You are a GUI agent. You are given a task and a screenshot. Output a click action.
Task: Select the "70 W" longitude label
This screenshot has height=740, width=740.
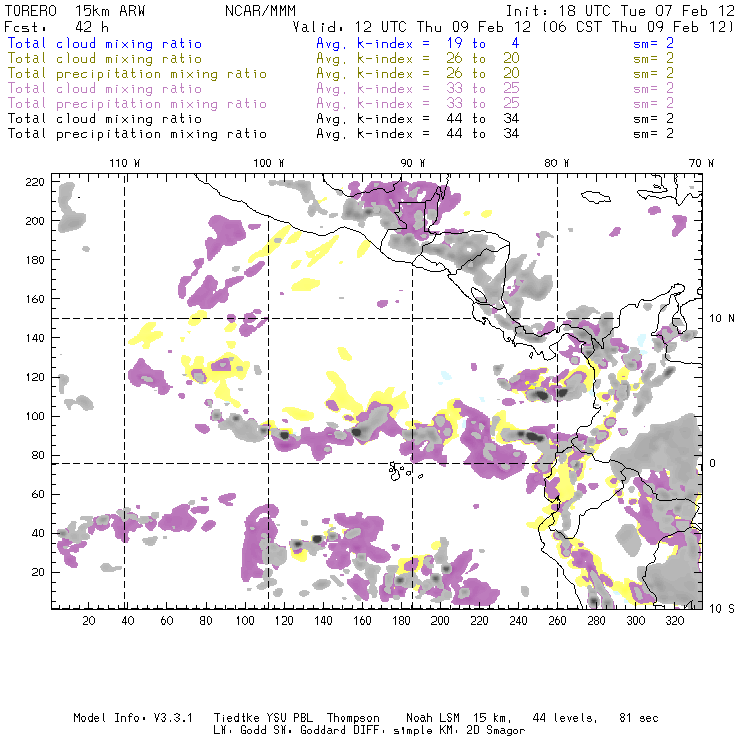coord(701,163)
